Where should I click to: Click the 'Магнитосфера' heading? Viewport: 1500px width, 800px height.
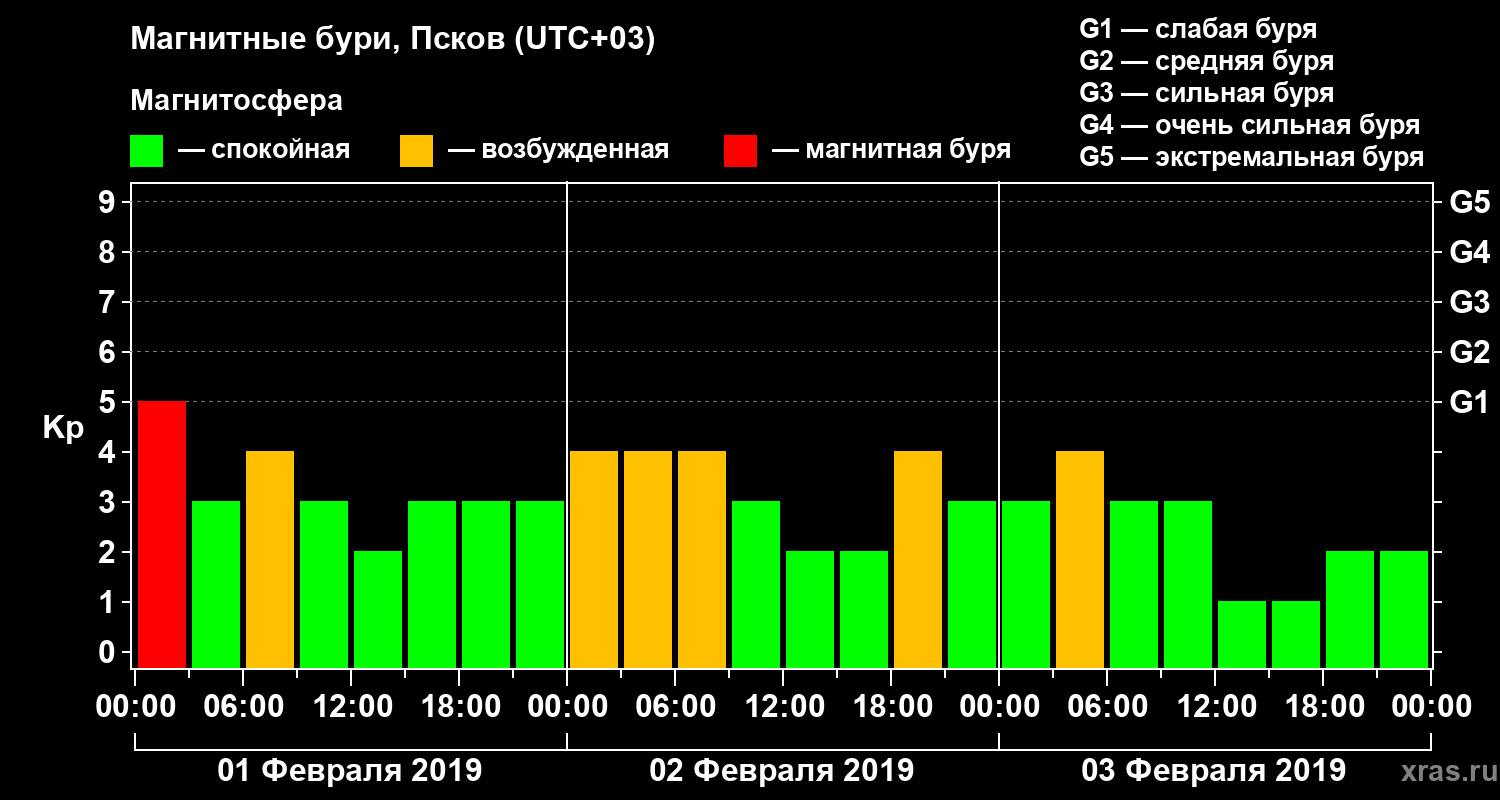tap(237, 102)
